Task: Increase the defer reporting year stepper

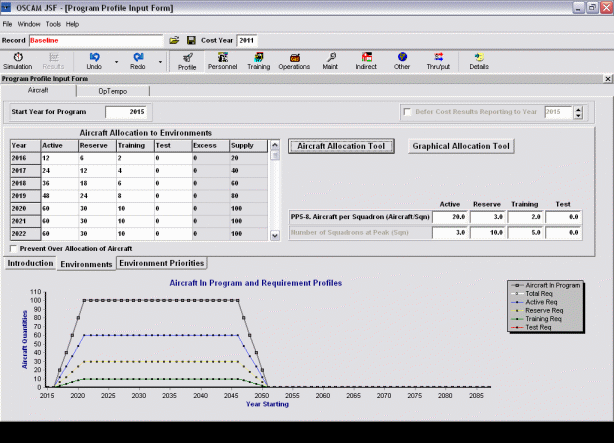Action: tap(578, 109)
